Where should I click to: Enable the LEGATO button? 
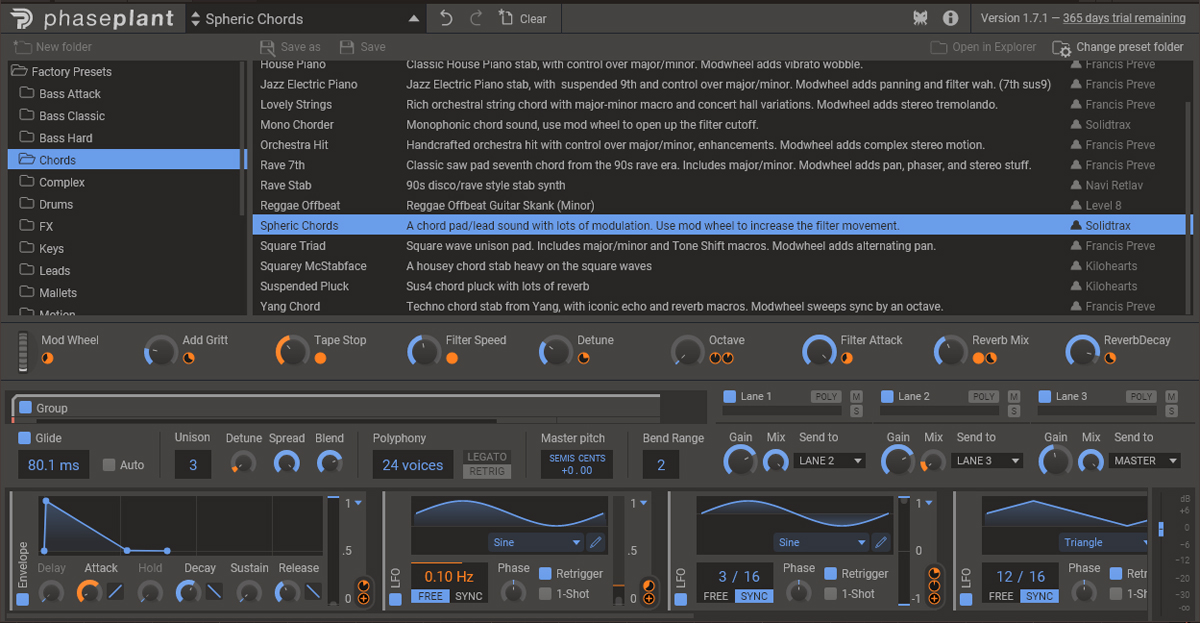click(488, 457)
